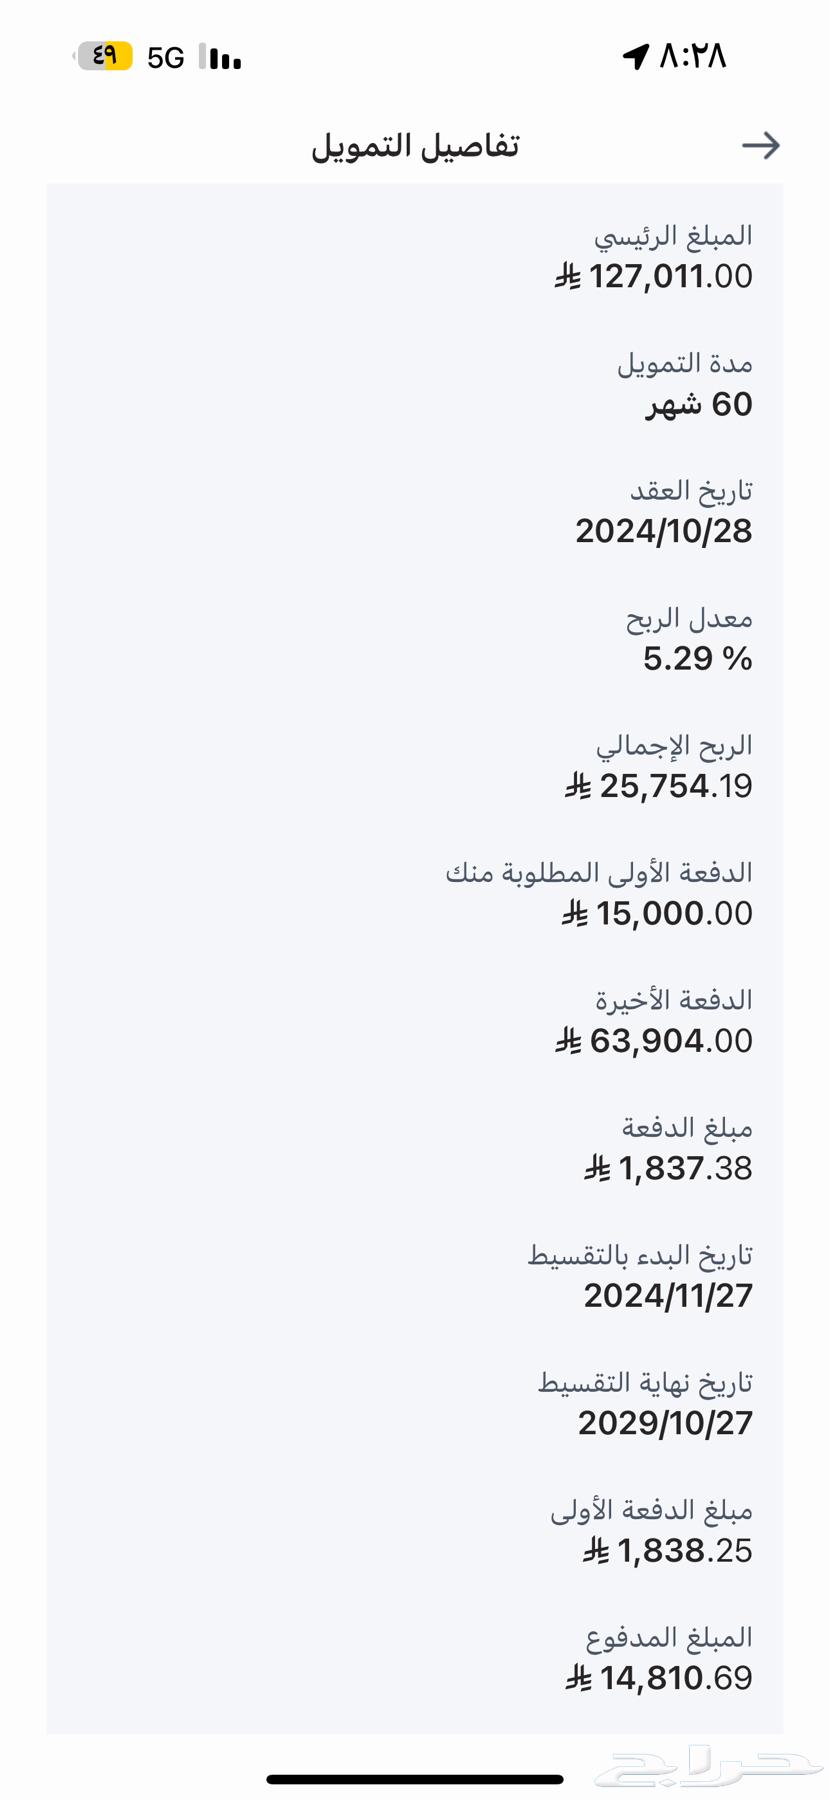Viewport: 830px width, 1800px height.
Task: Tap the 5G network indicator
Action: point(166,58)
